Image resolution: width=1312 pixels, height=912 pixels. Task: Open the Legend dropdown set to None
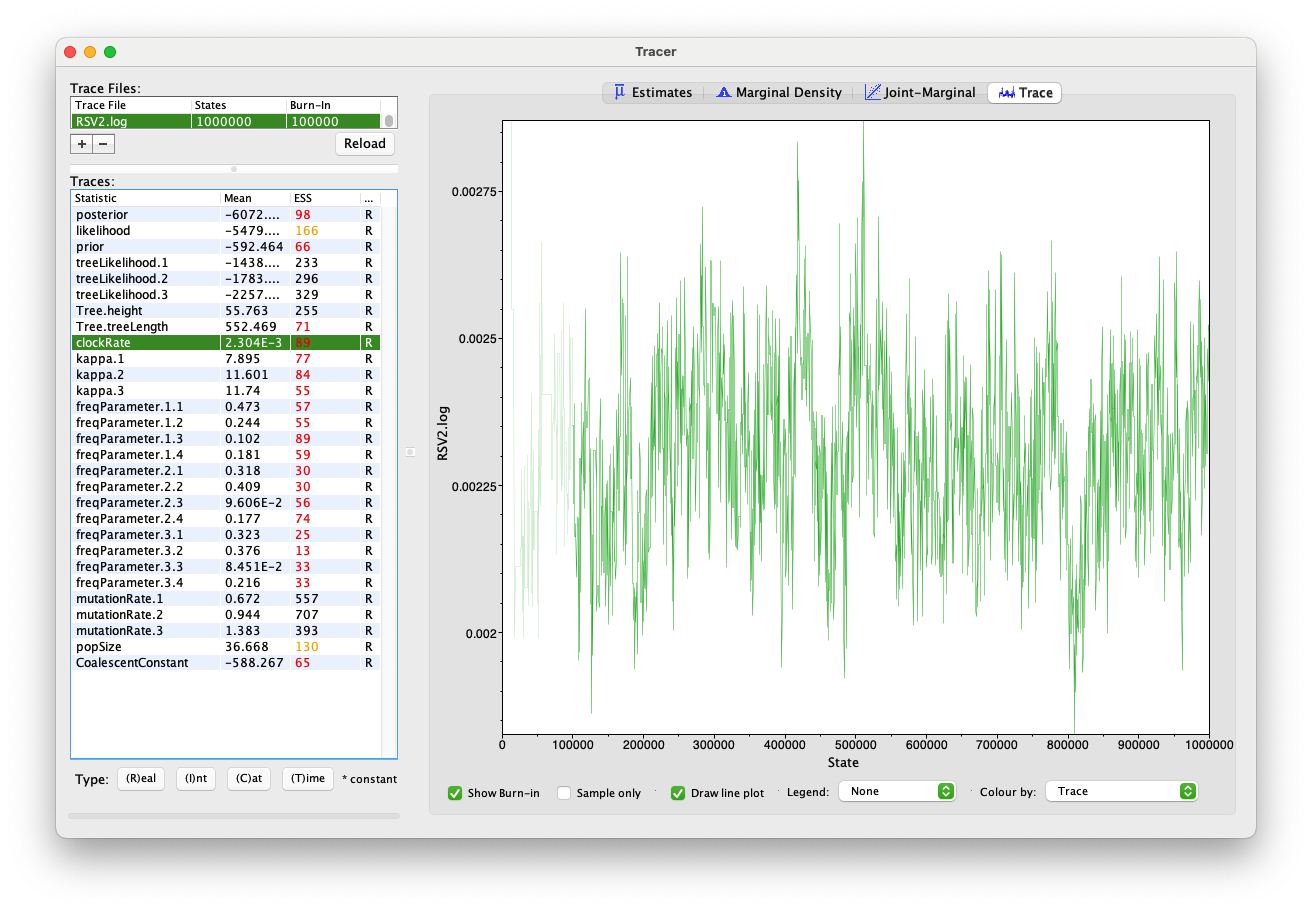[x=897, y=791]
